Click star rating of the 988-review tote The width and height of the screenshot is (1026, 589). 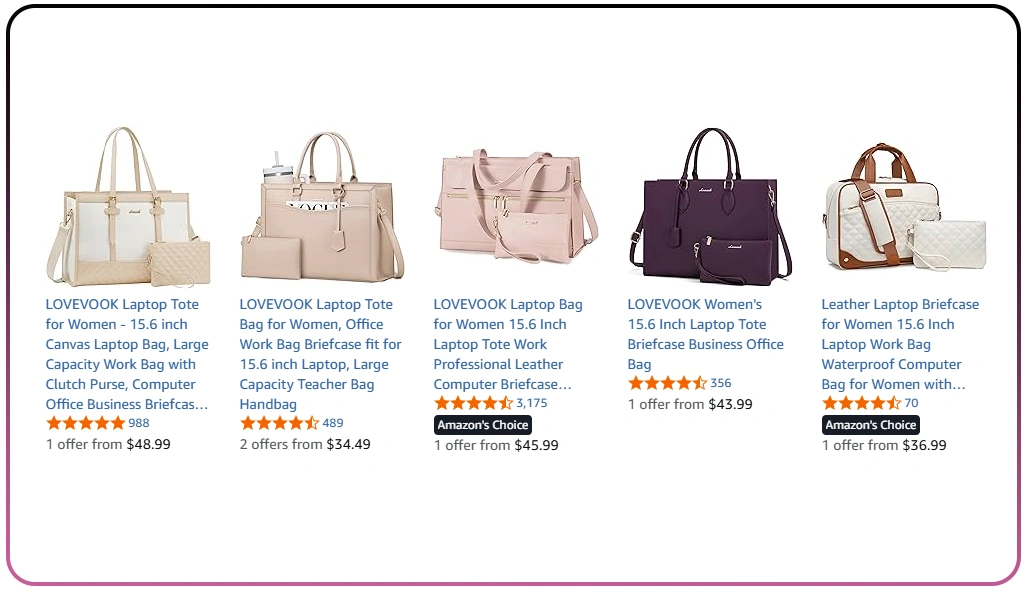pyautogui.click(x=85, y=423)
